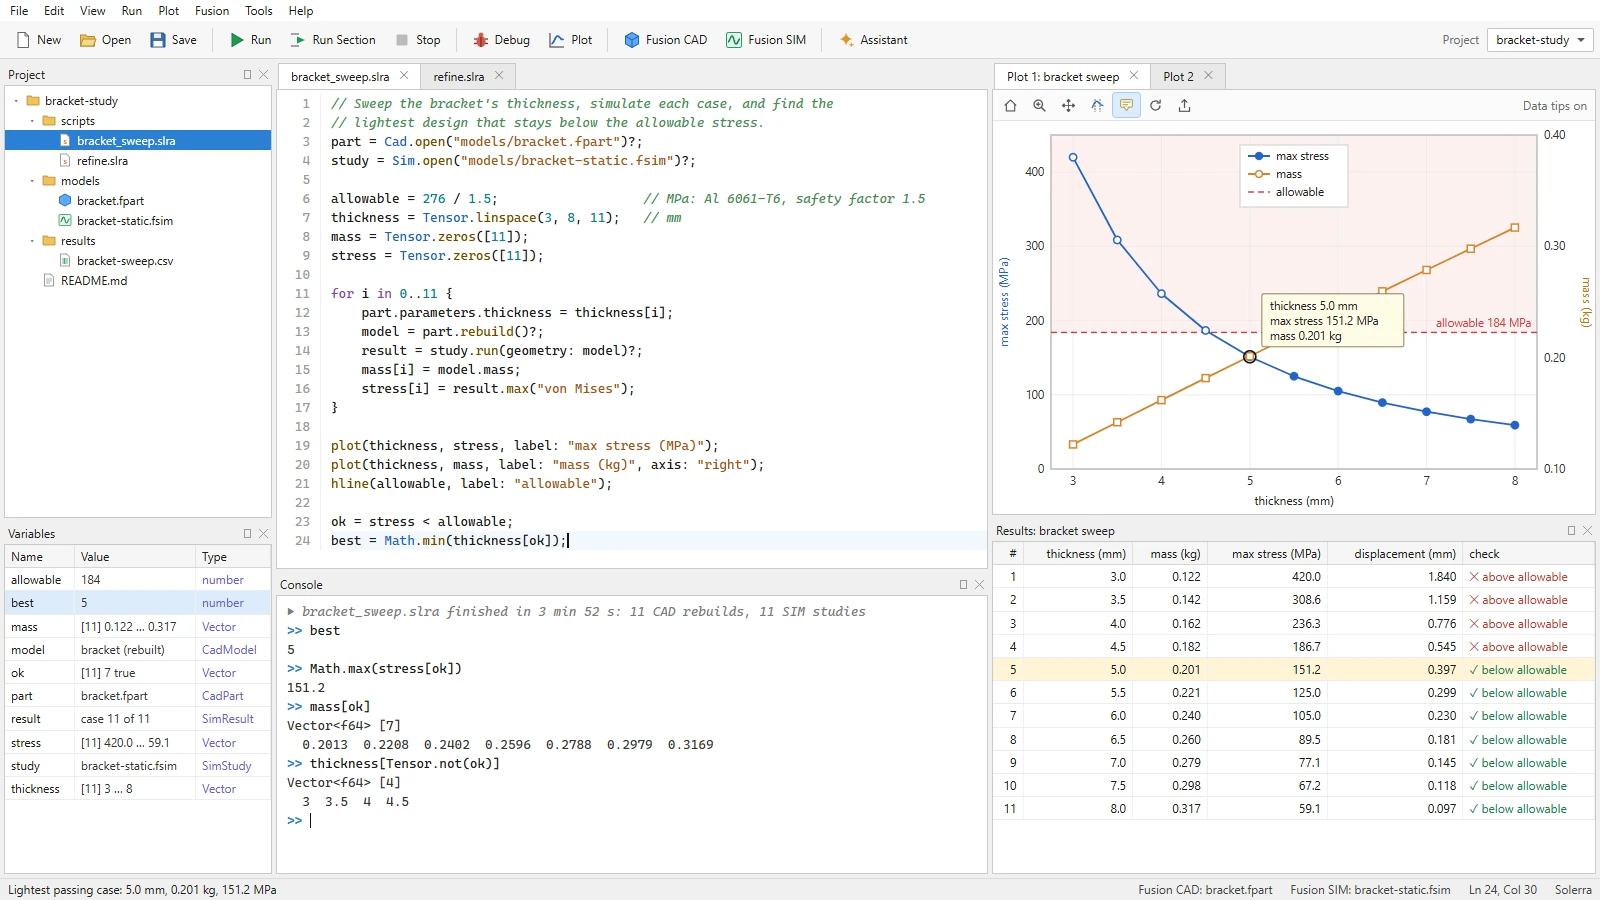Open the Assistant

(874, 40)
